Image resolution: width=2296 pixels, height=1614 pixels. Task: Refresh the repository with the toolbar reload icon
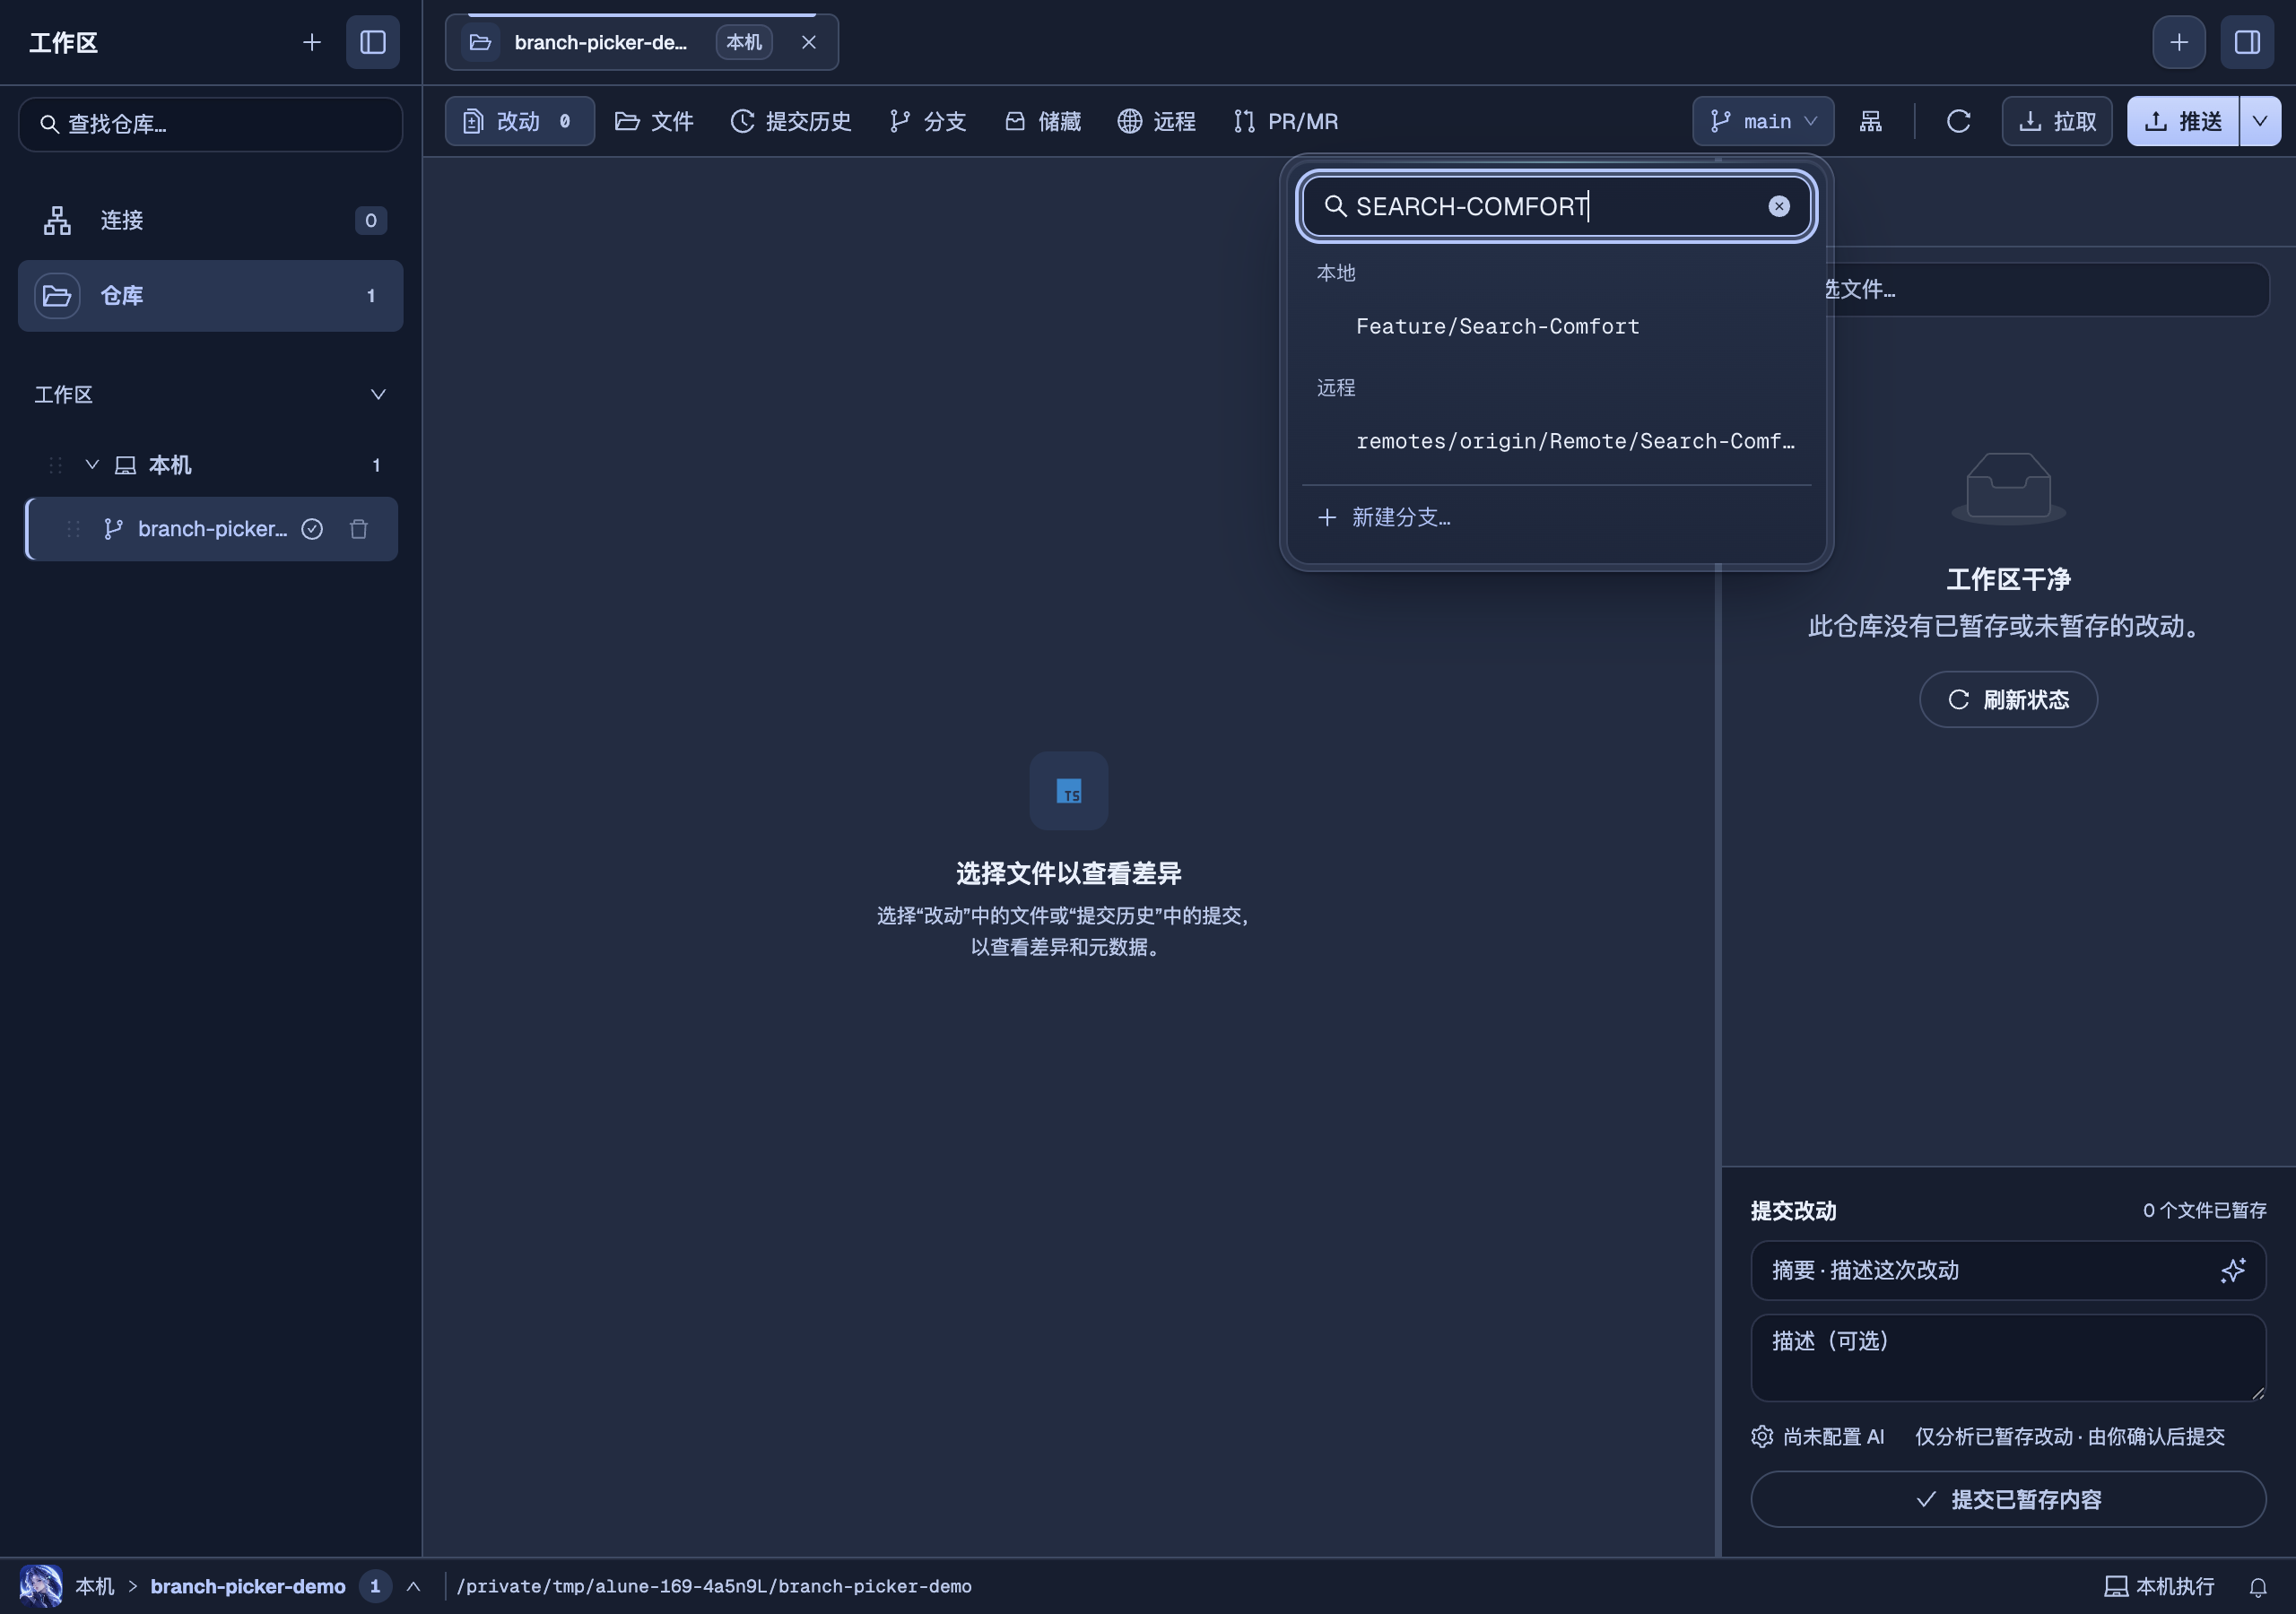pyautogui.click(x=1958, y=121)
